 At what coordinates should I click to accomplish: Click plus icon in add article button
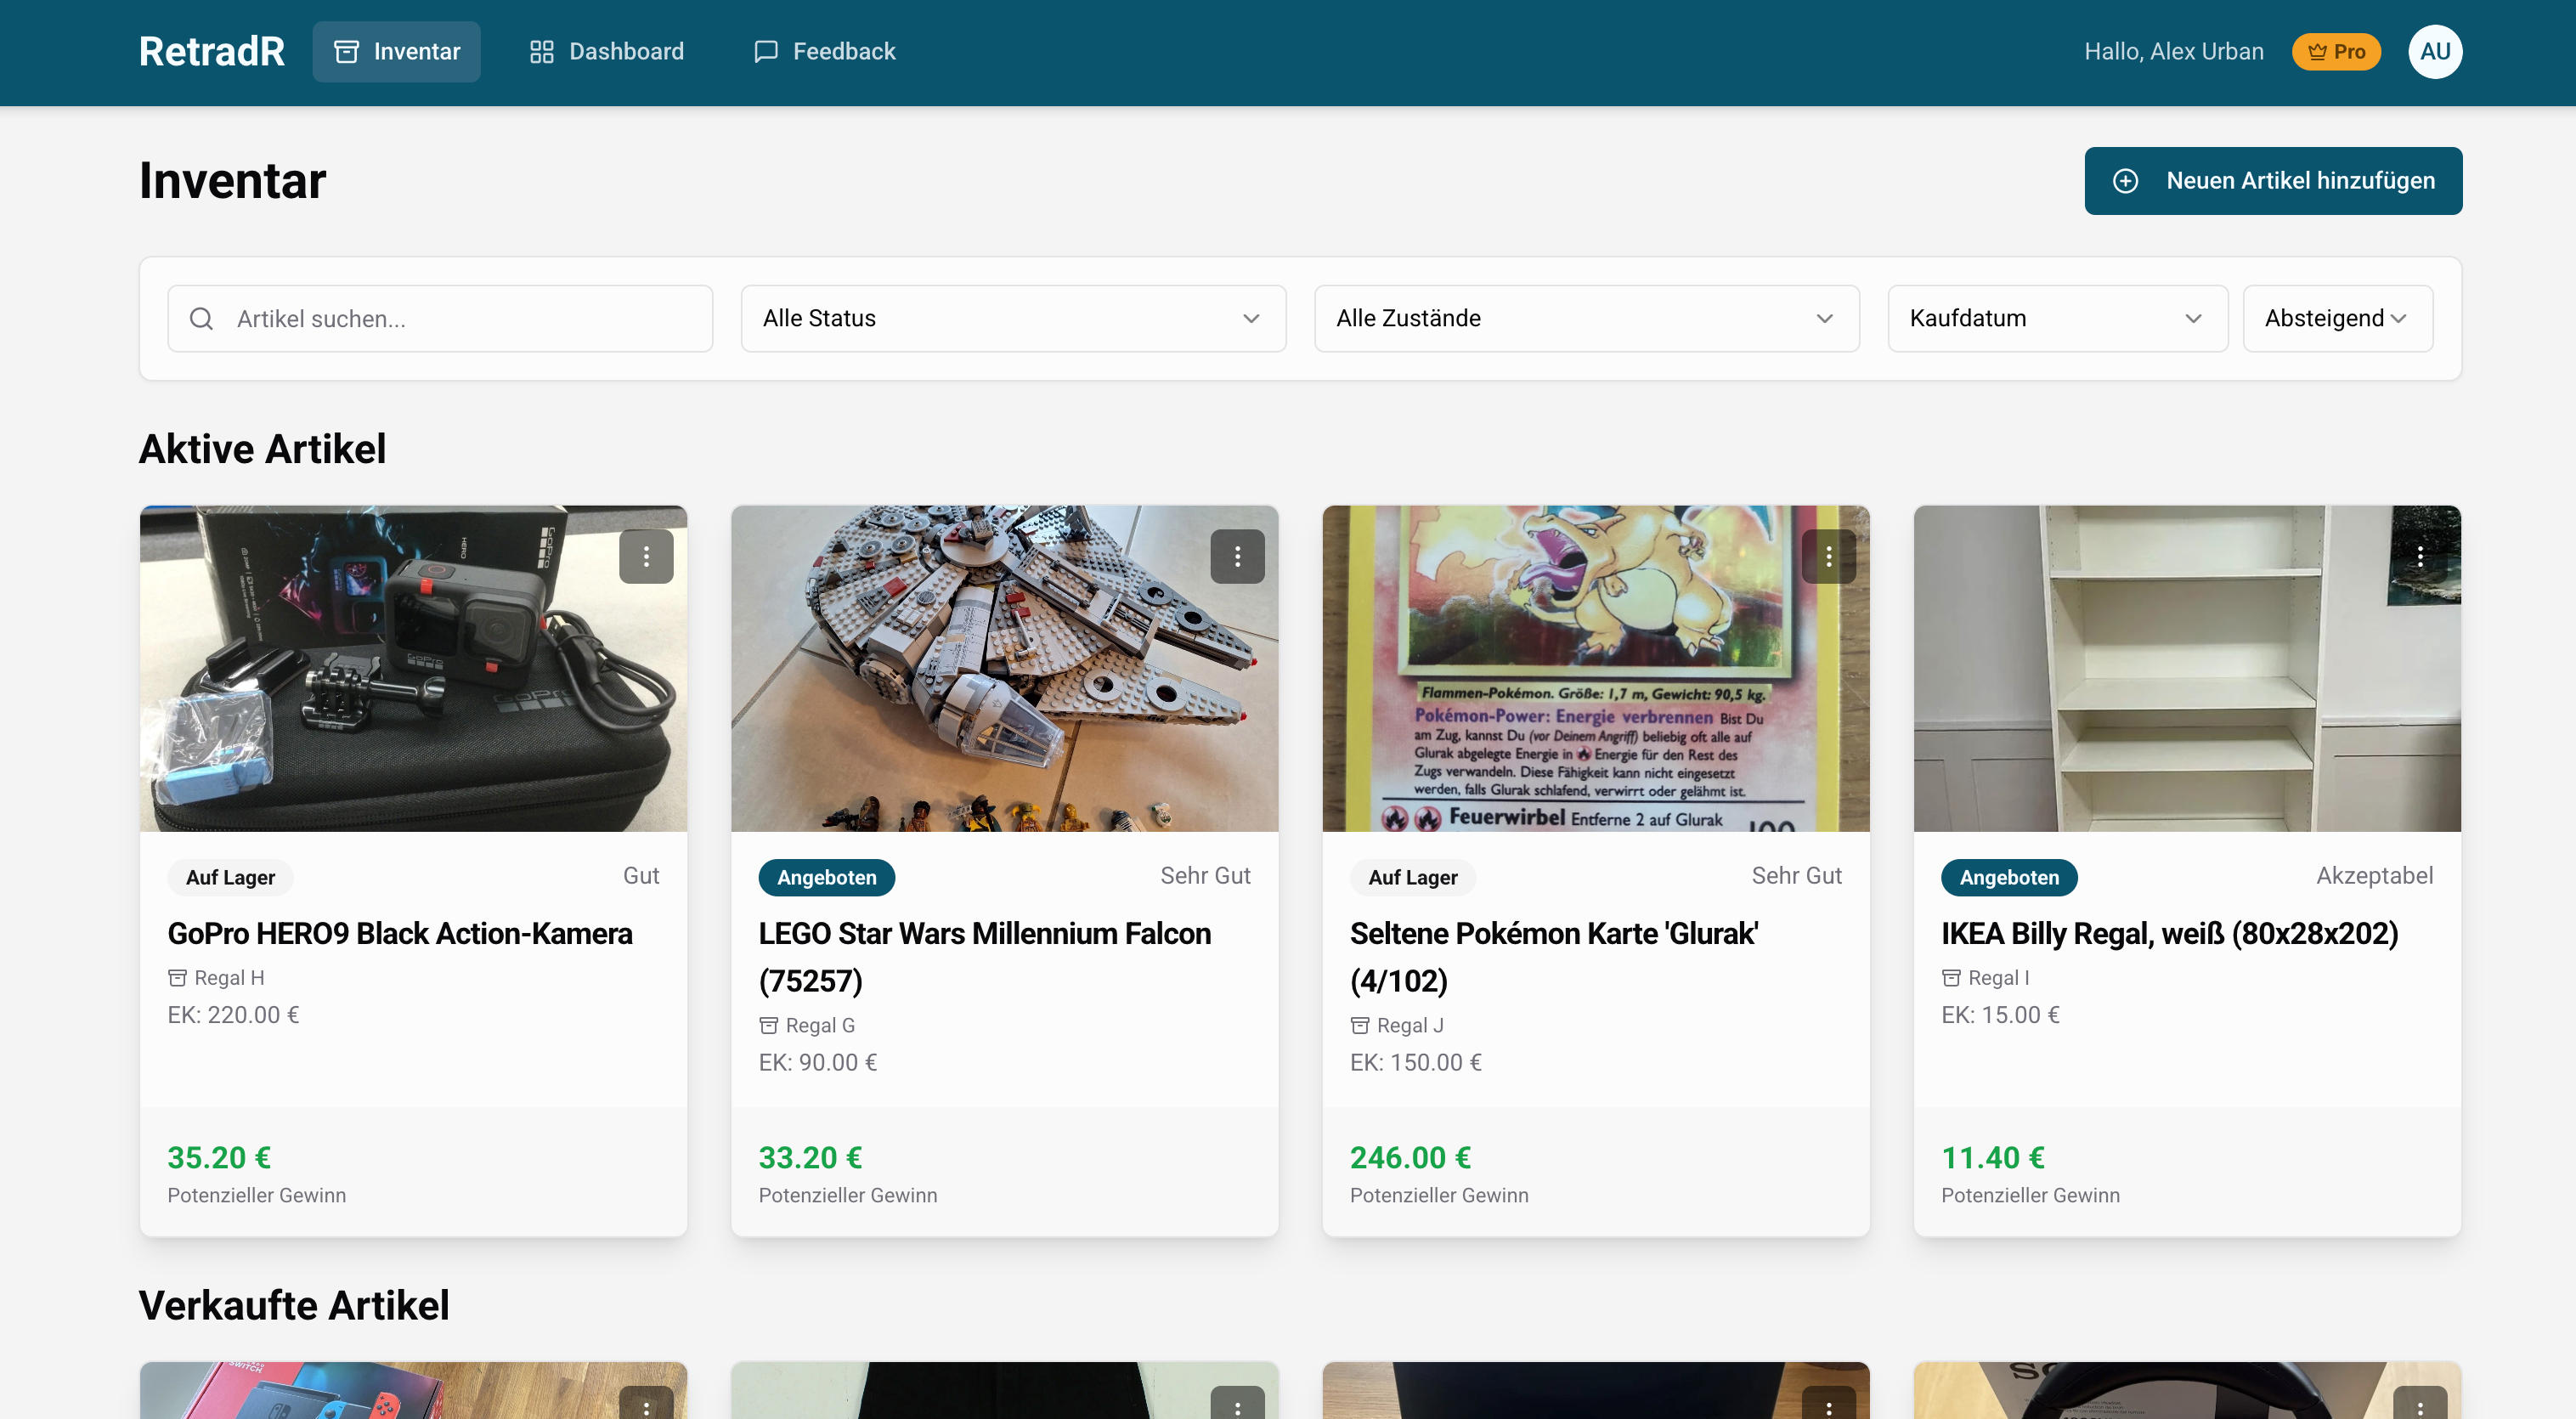pos(2125,181)
